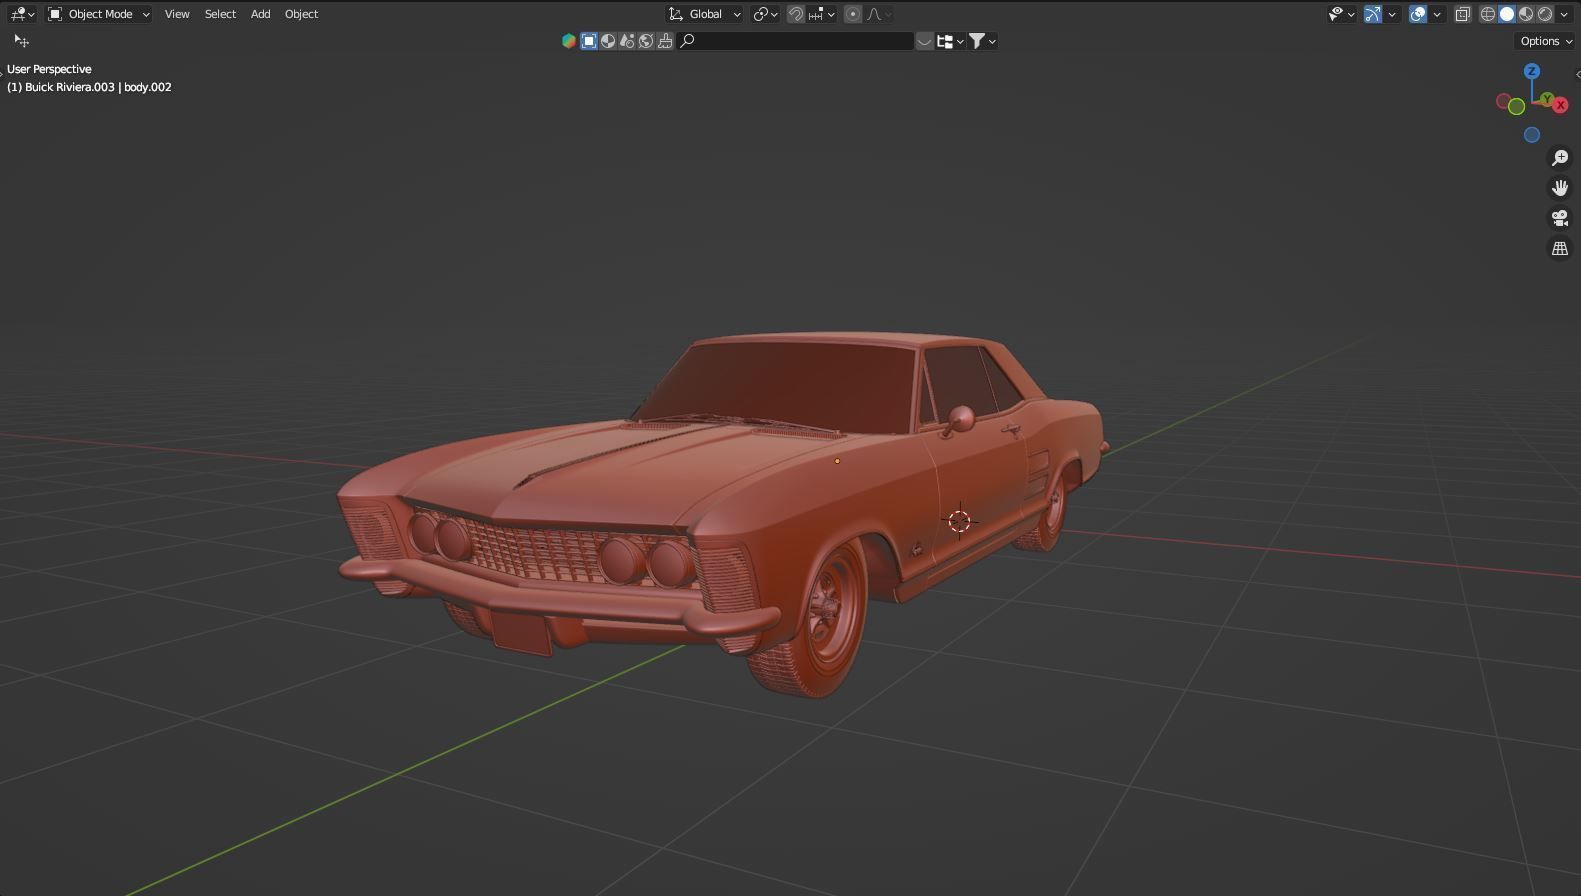Switch to solid viewport shading
Viewport: 1581px width, 896px height.
(1507, 14)
